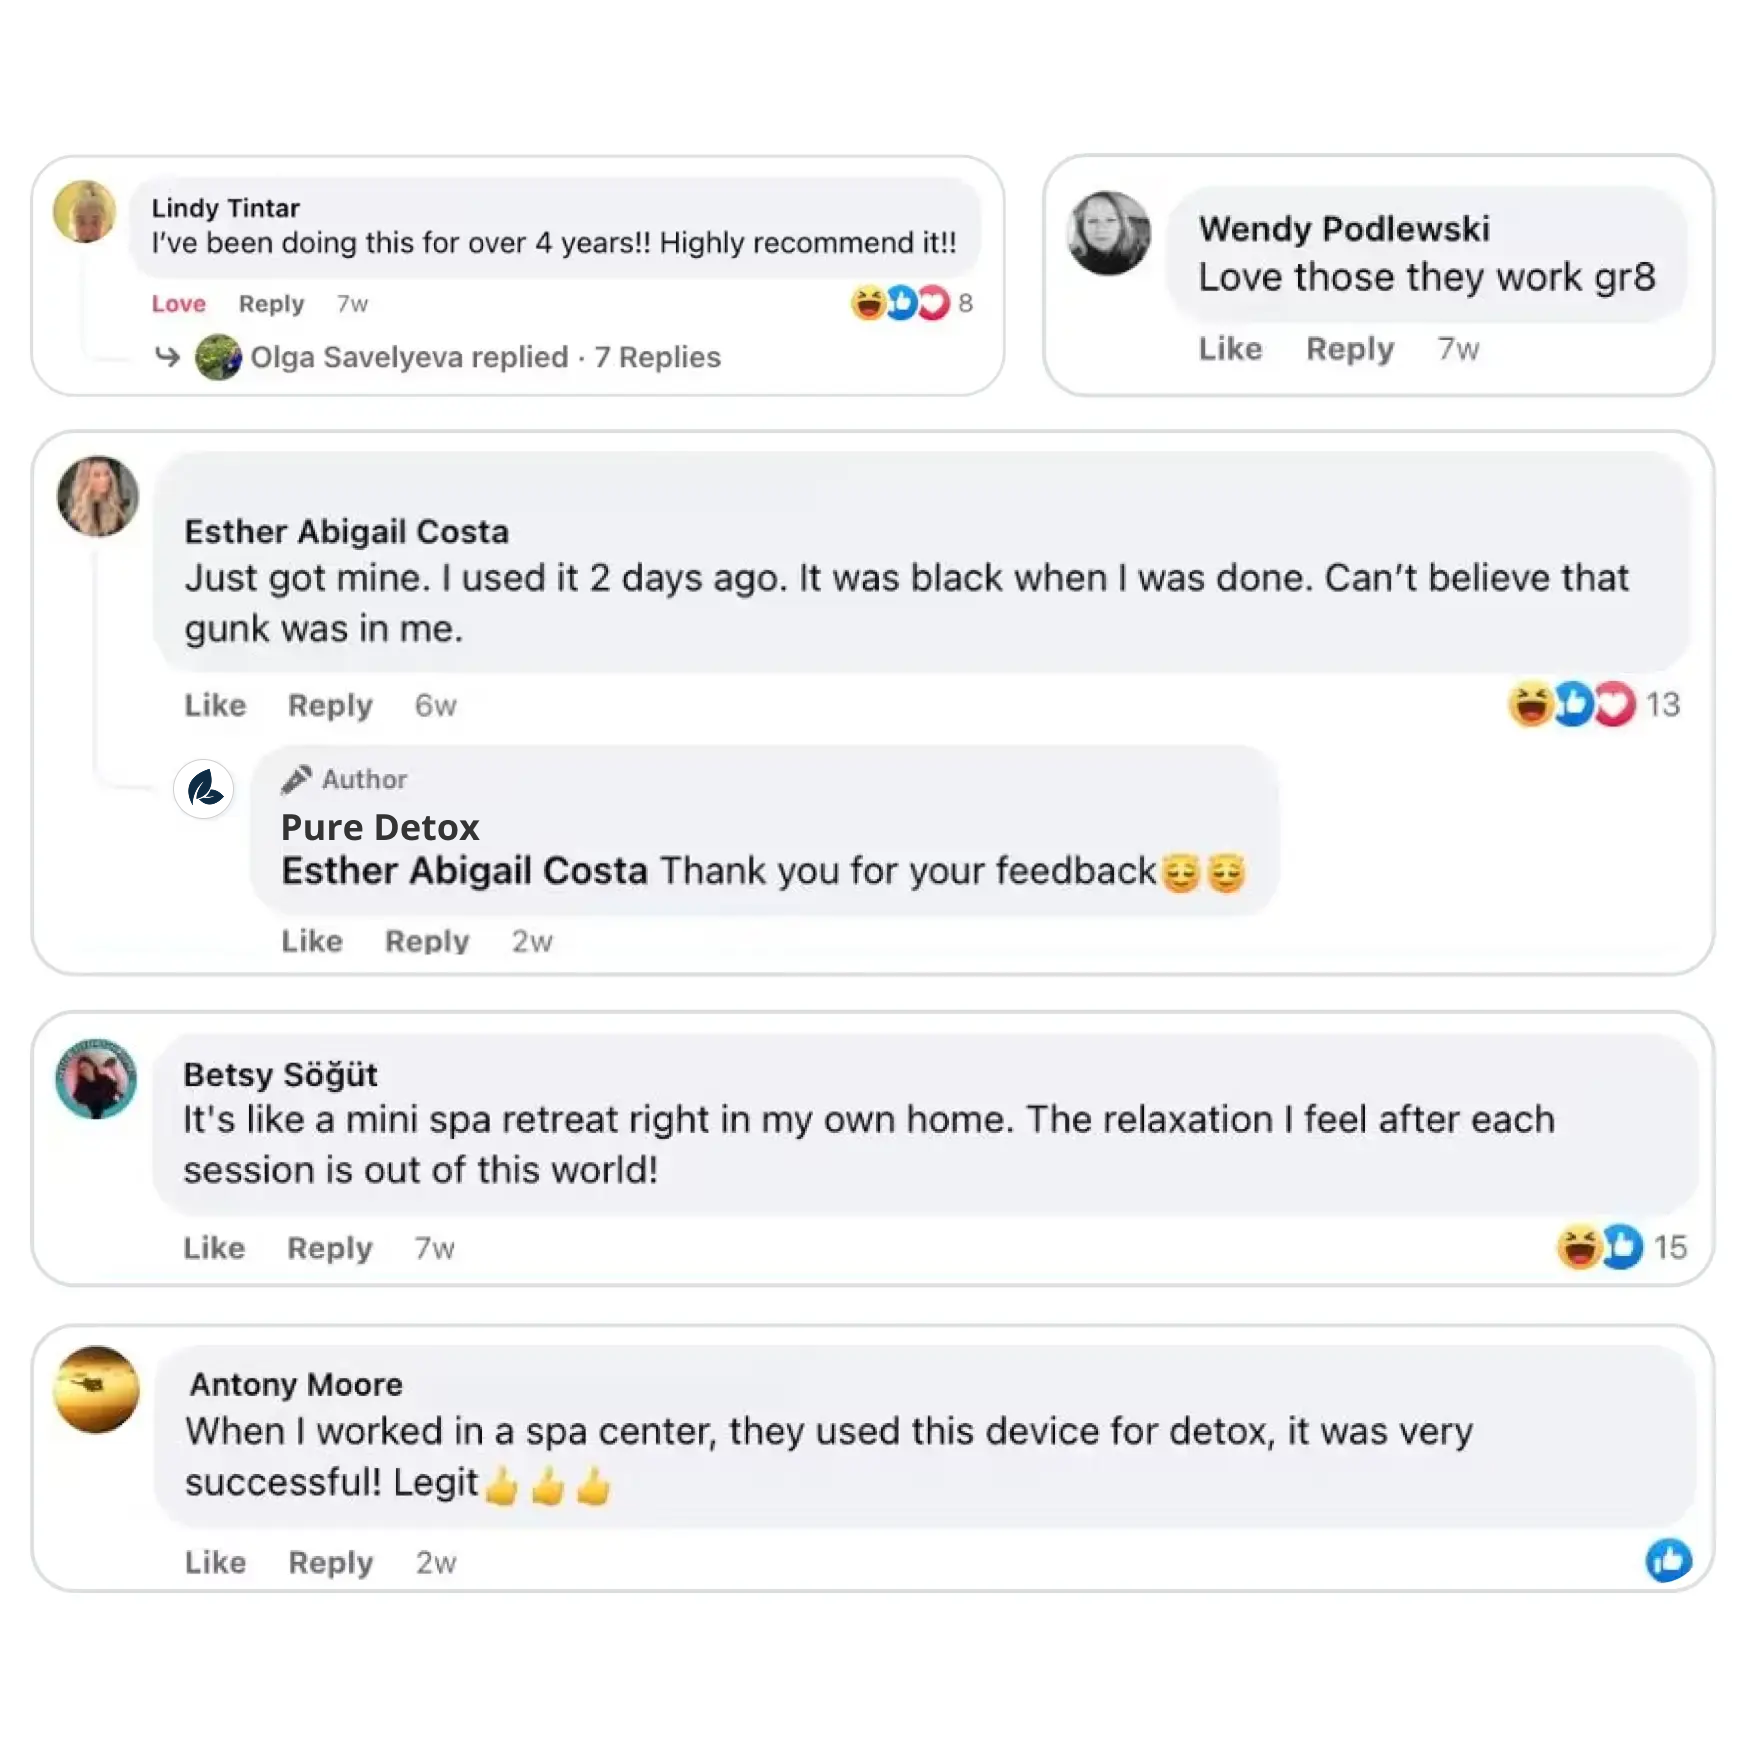Open the tagged Esther Abigail Costa mention
1745x1745 pixels.
(x=464, y=871)
